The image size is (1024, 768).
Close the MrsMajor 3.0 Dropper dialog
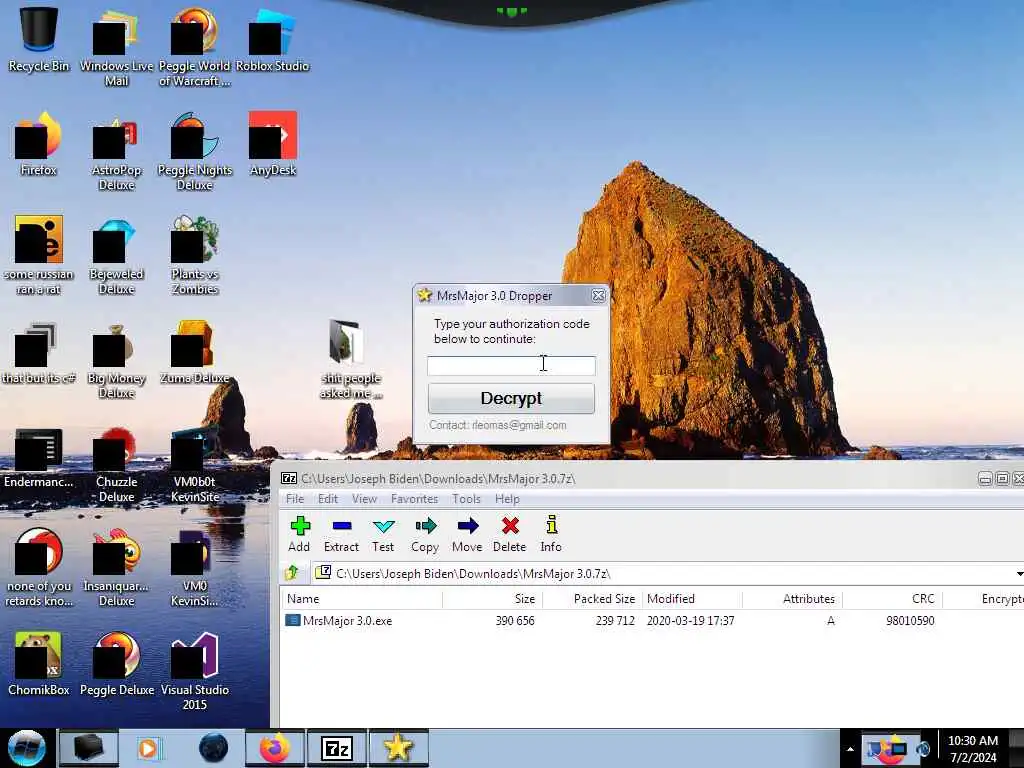(x=598, y=296)
